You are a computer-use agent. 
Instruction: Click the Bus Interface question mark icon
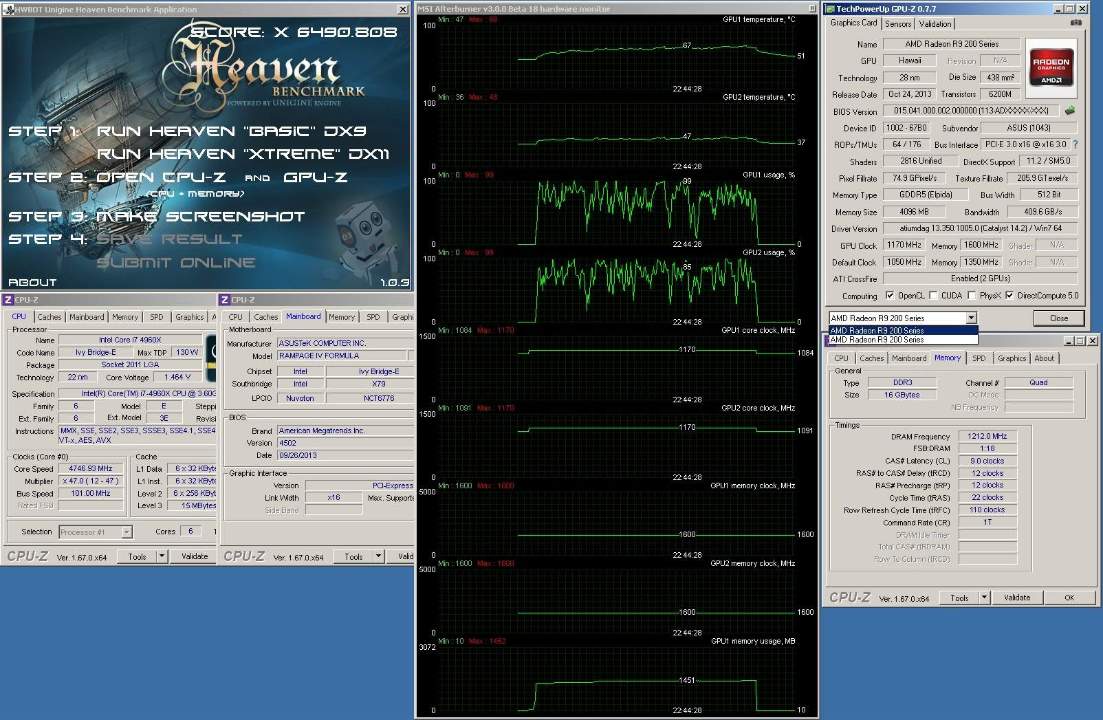(1075, 144)
